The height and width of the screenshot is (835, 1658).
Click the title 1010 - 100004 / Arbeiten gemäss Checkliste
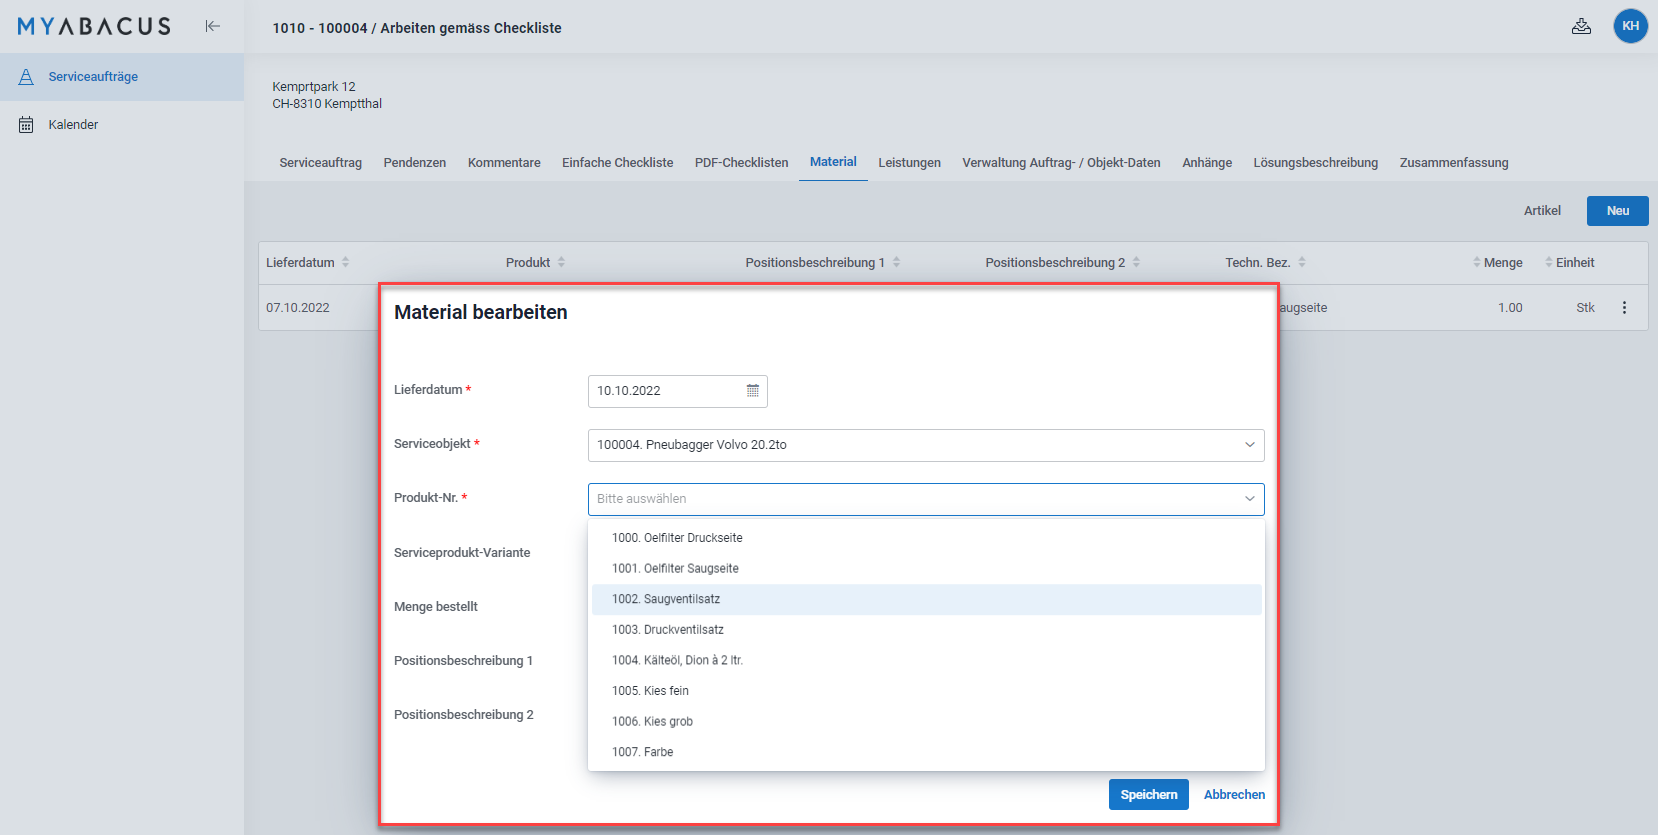point(417,28)
